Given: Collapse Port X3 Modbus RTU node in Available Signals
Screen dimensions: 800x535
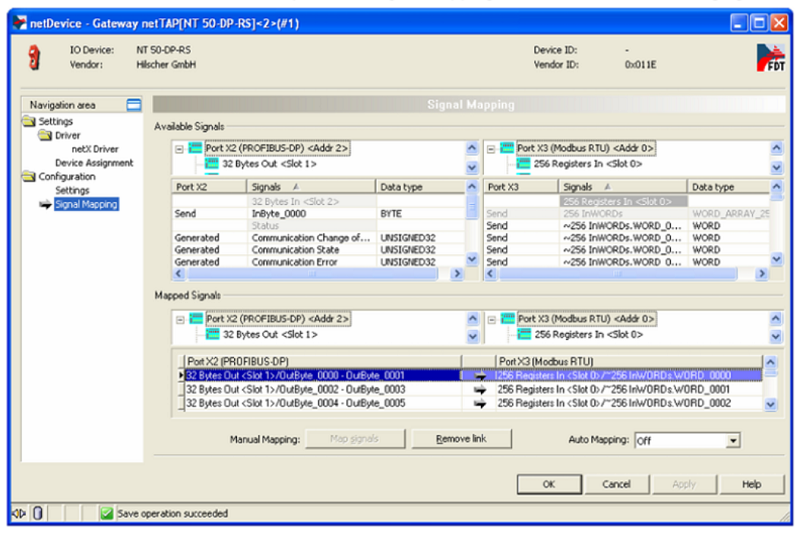Looking at the screenshot, I should 489,148.
